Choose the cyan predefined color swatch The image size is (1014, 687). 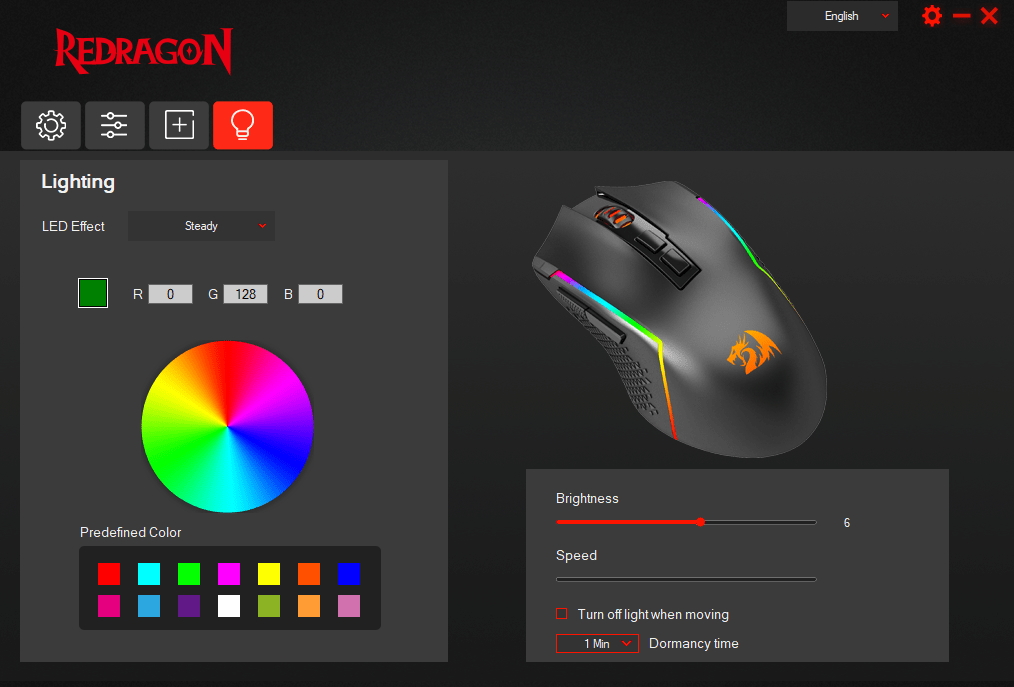[x=149, y=574]
